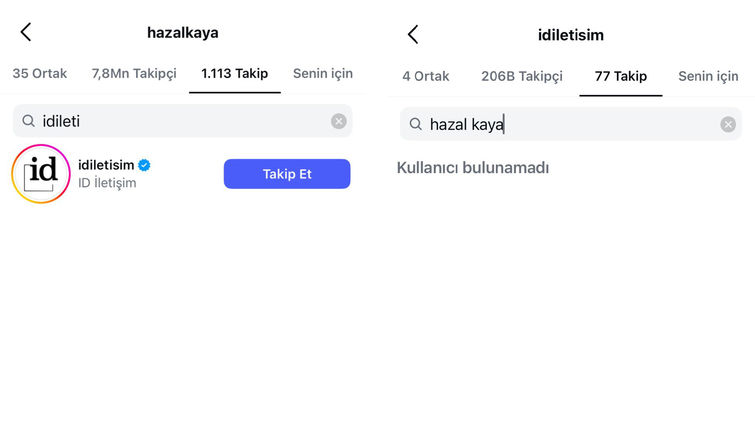Open the idiletisim username in results
The height and width of the screenshot is (426, 755).
(x=106, y=165)
